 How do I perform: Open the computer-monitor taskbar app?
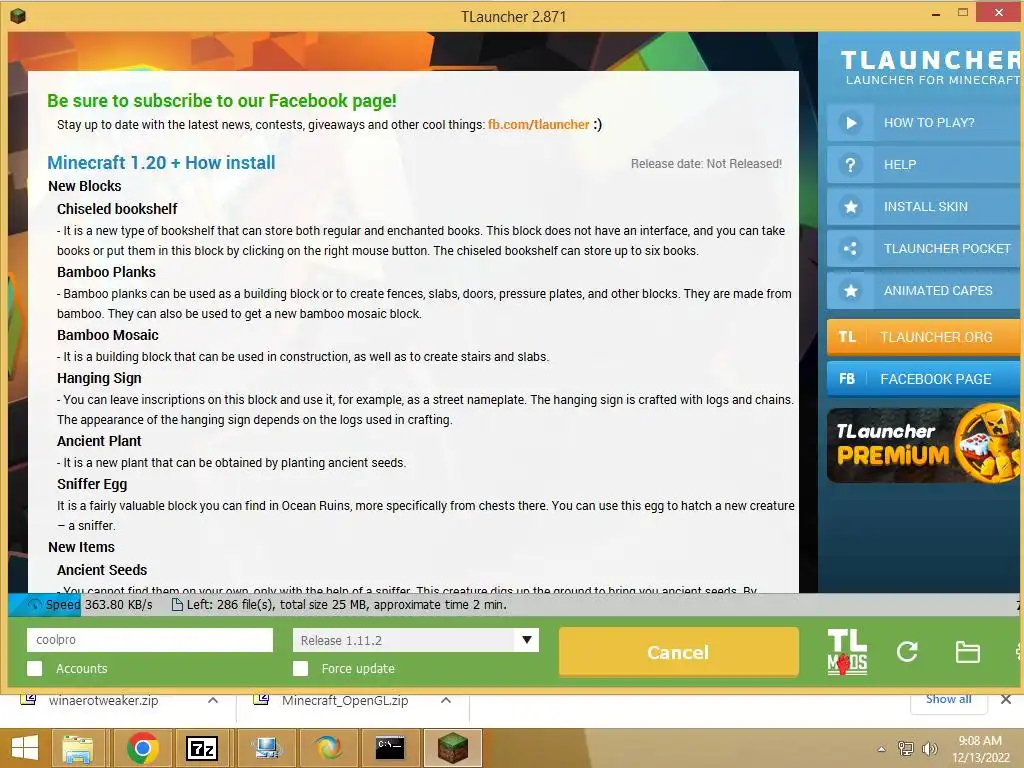(x=266, y=748)
